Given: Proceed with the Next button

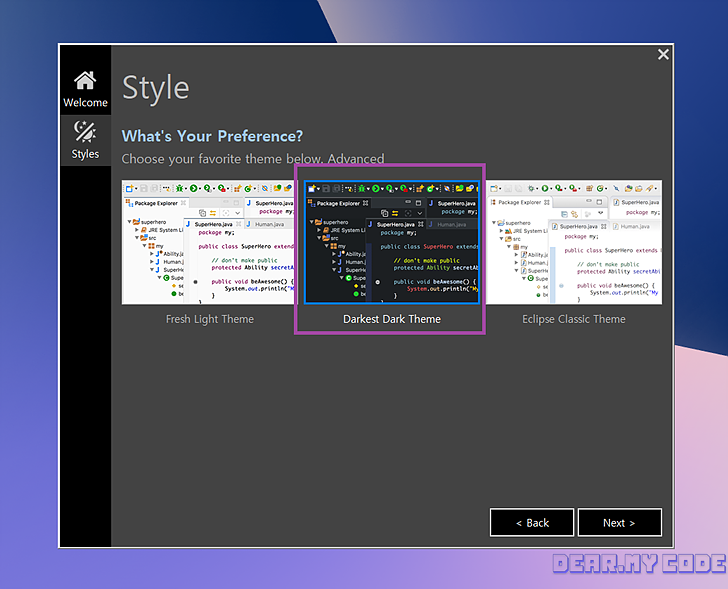Looking at the screenshot, I should click(x=620, y=523).
